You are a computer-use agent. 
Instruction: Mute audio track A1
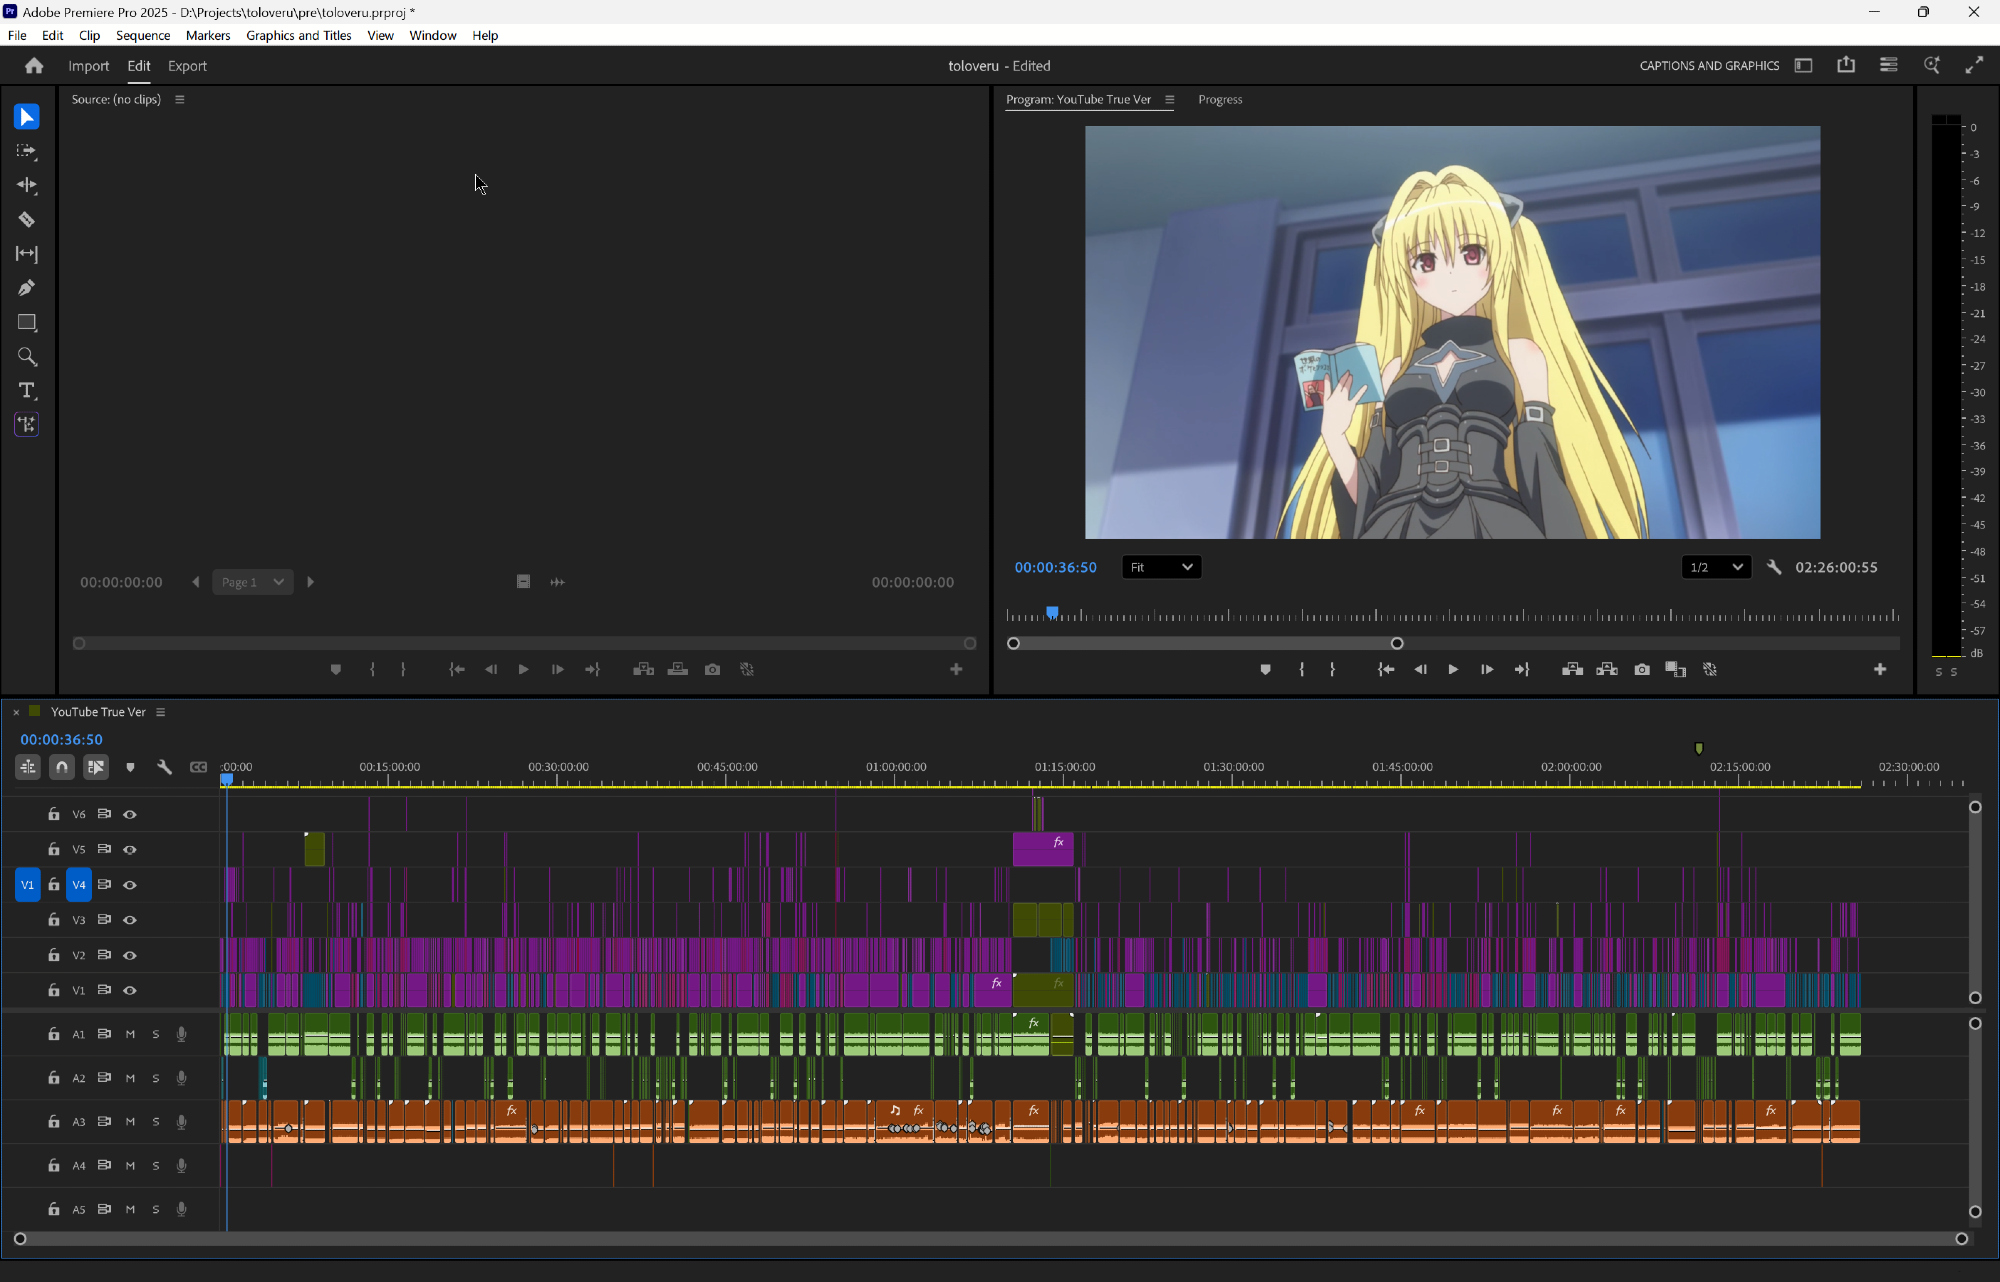point(130,1034)
